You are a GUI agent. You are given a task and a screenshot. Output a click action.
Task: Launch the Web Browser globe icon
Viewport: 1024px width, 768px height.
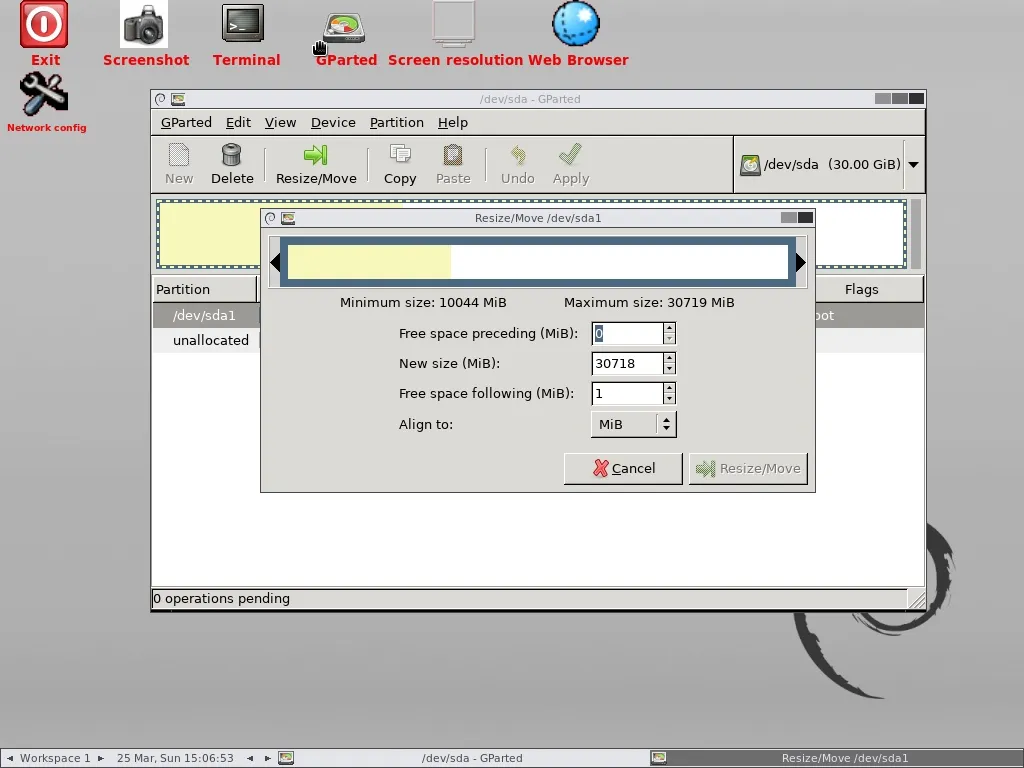[577, 26]
